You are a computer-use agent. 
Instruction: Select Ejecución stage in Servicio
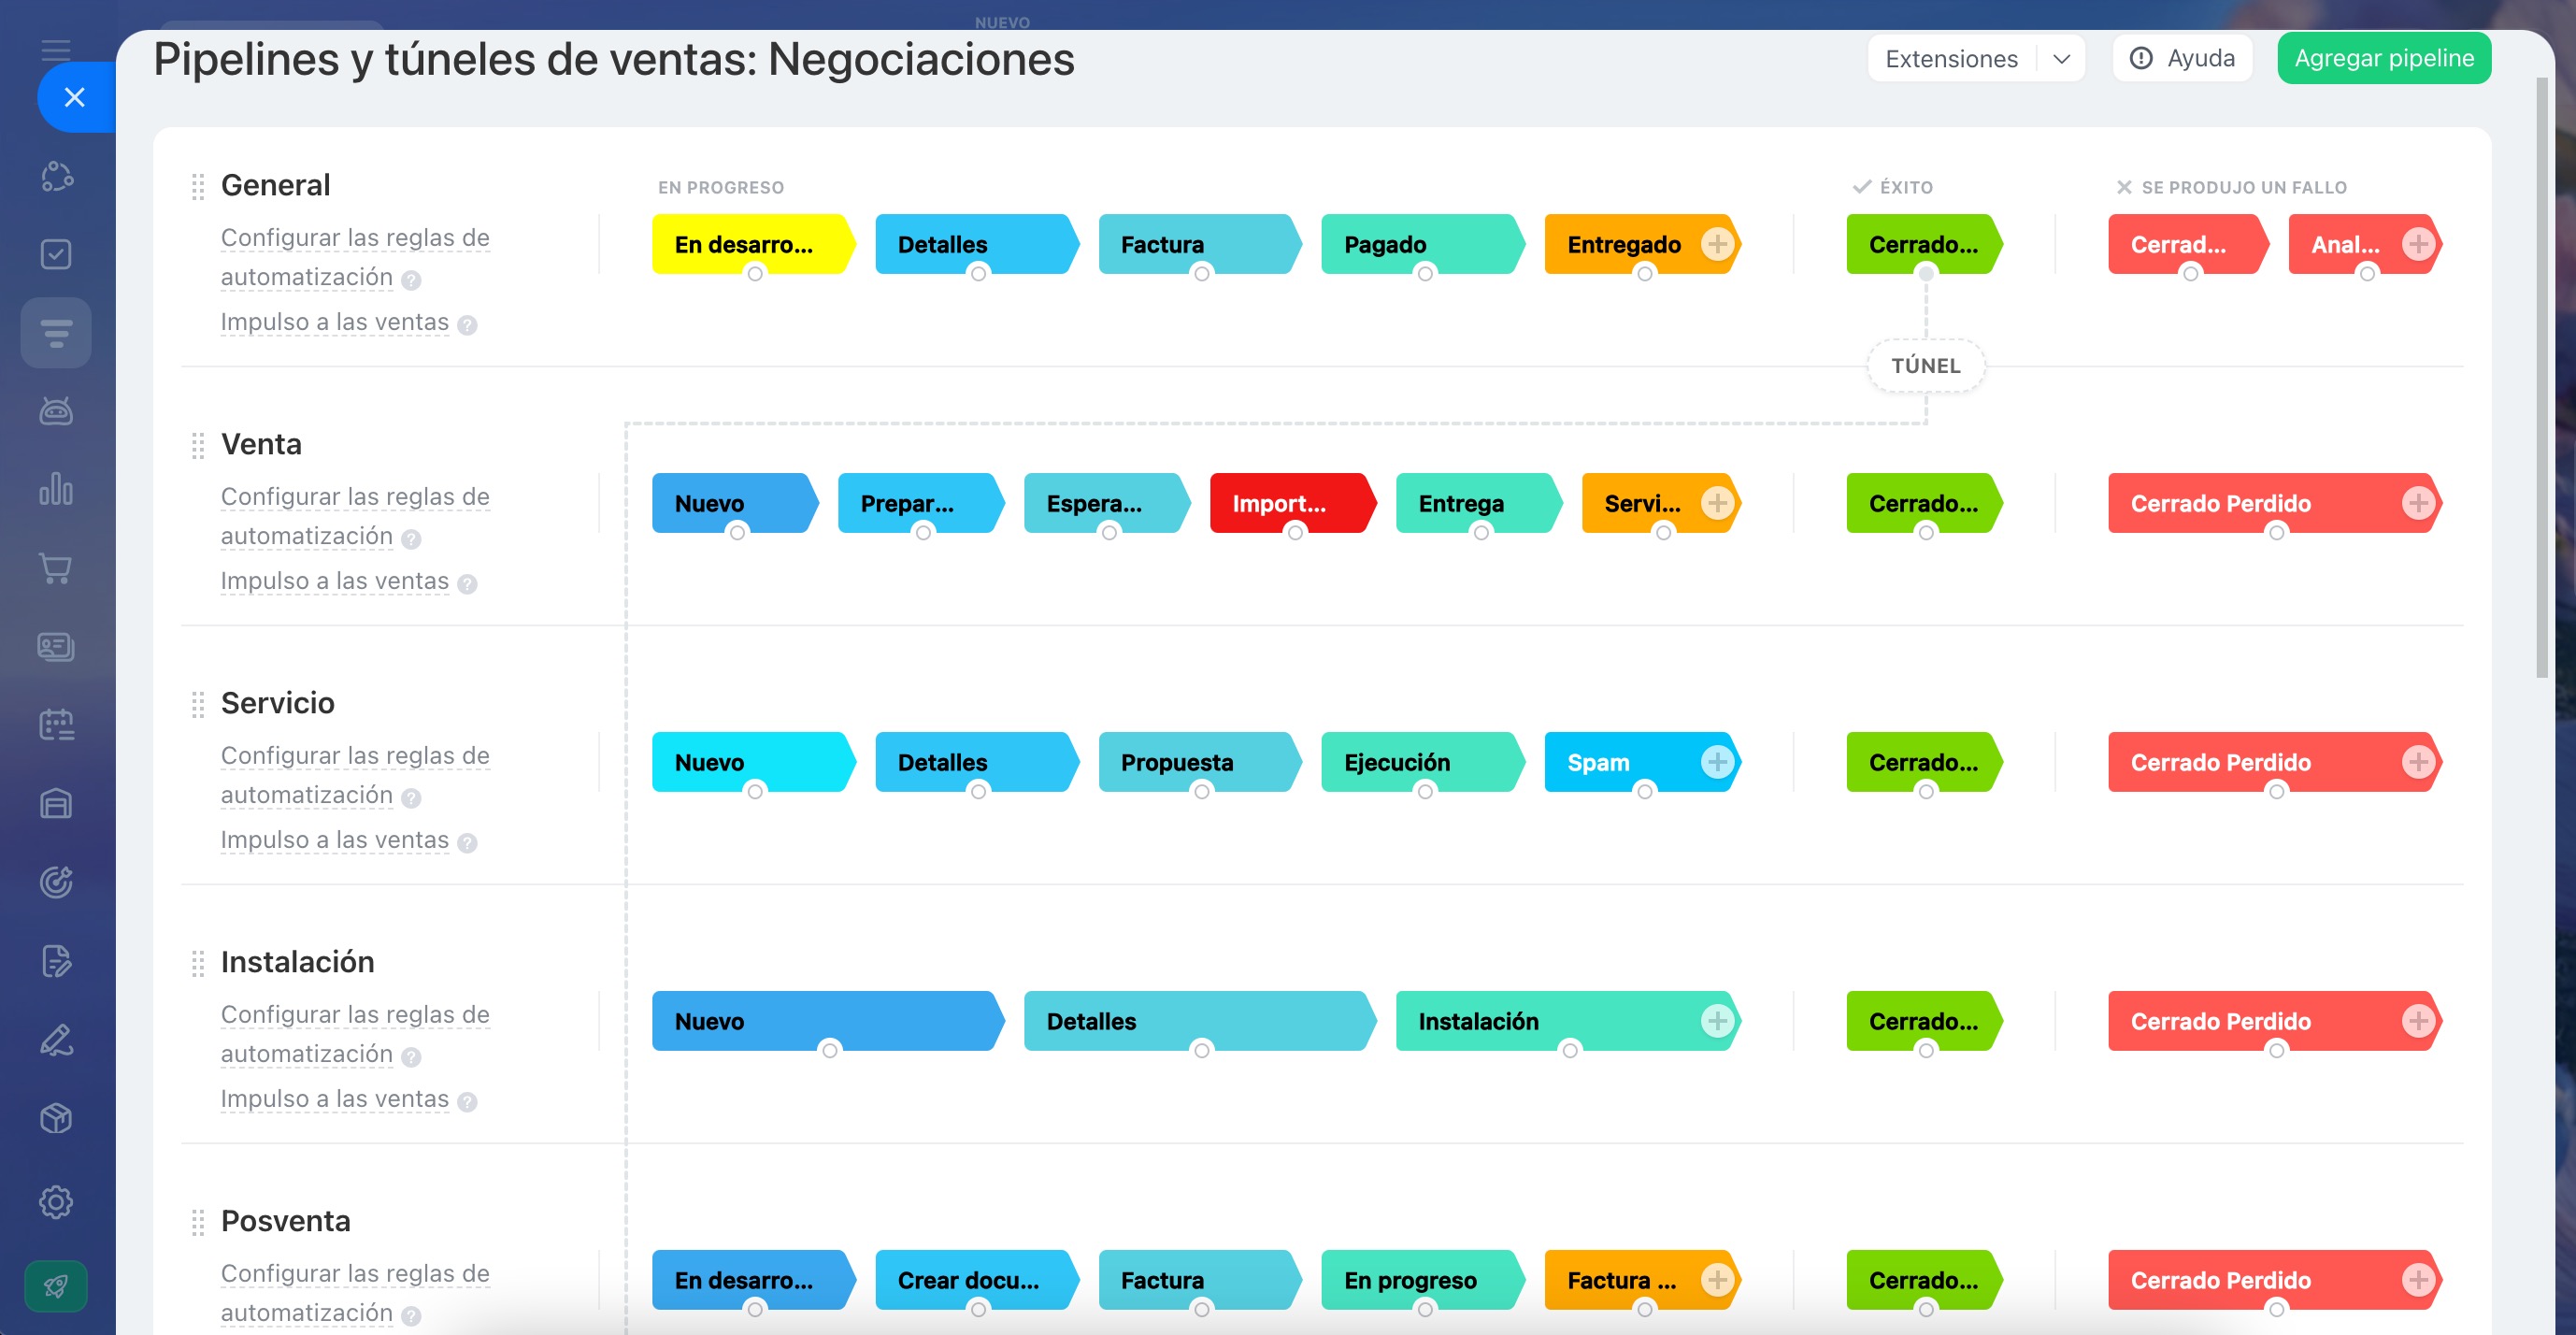tap(1423, 762)
